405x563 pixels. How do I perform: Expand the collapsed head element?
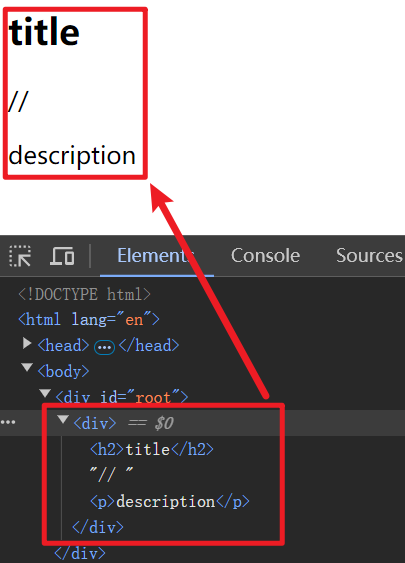[27, 343]
